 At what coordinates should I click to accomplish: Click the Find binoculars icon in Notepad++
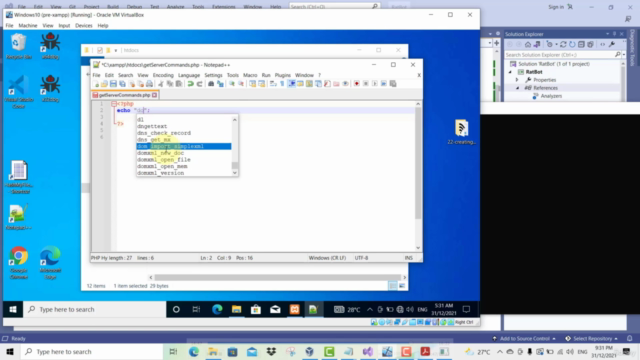(211, 84)
